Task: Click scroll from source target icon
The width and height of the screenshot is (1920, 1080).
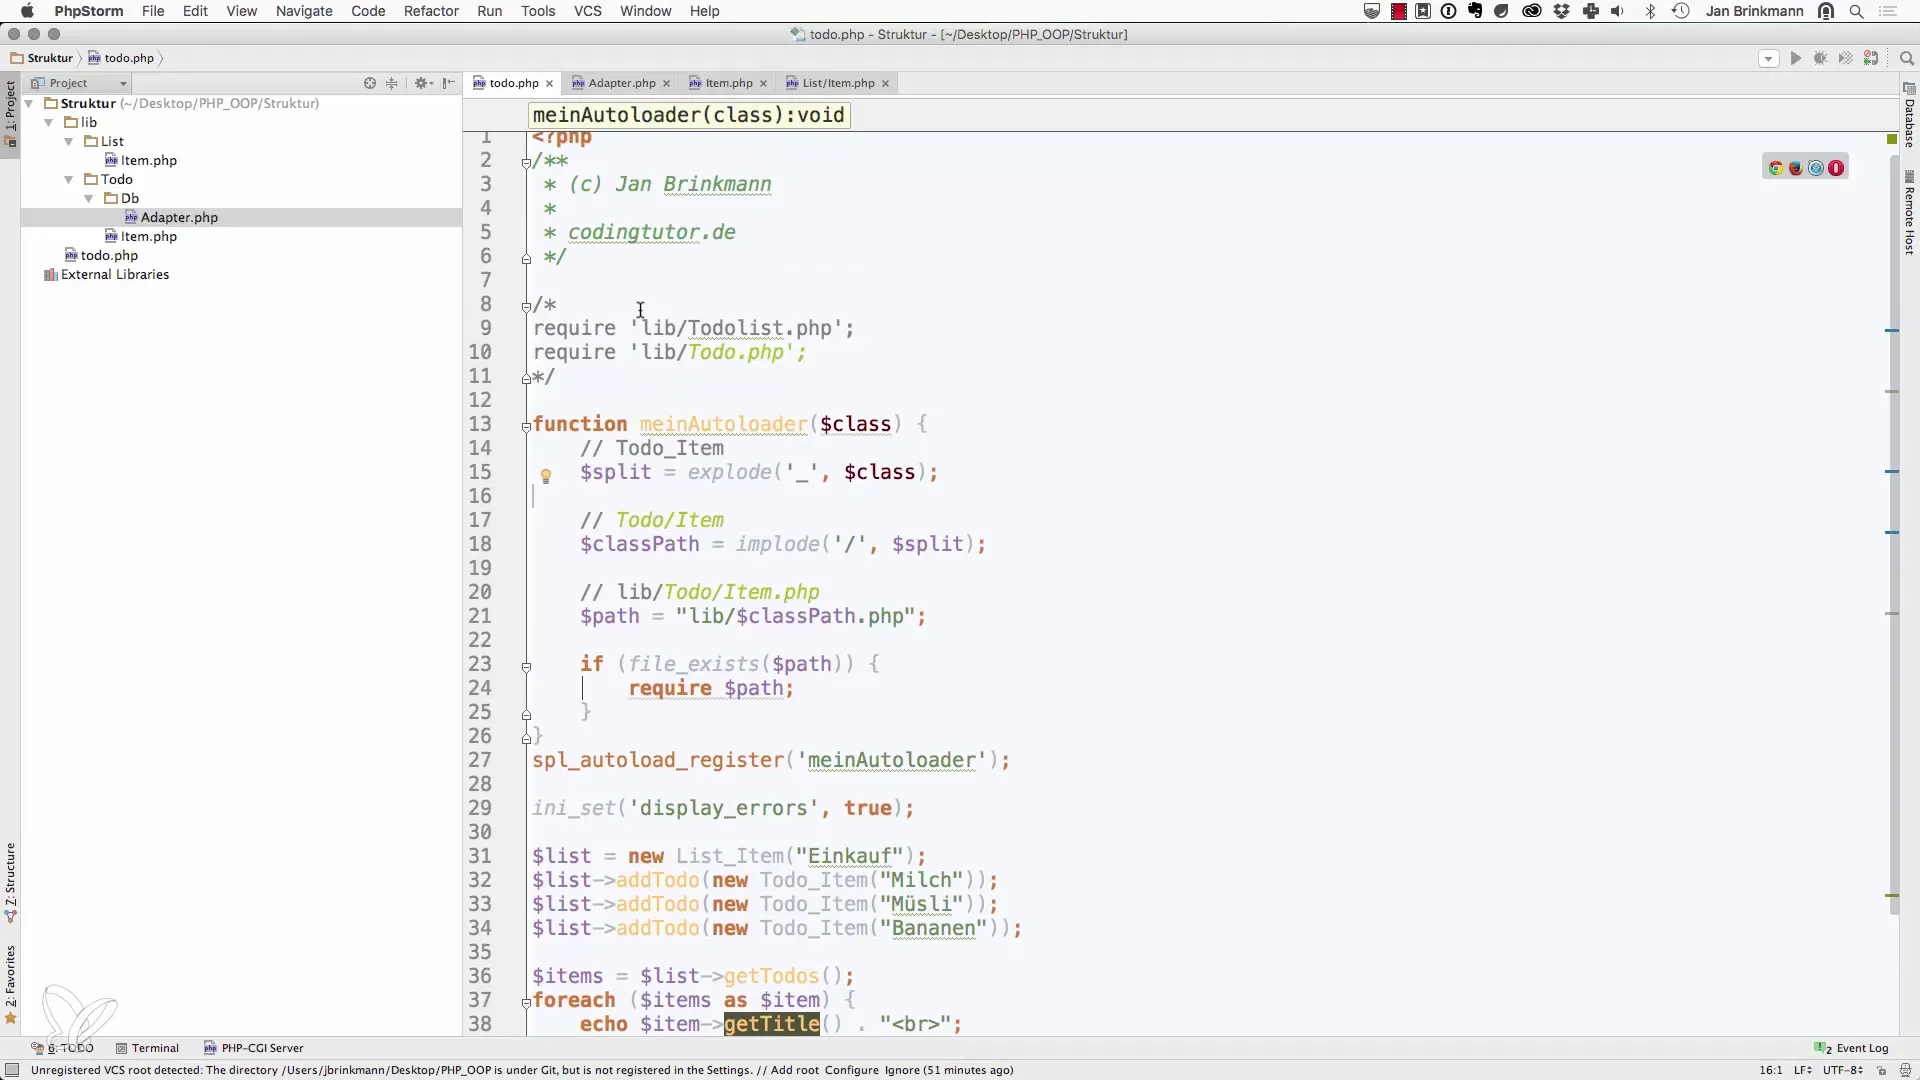Action: click(x=370, y=83)
